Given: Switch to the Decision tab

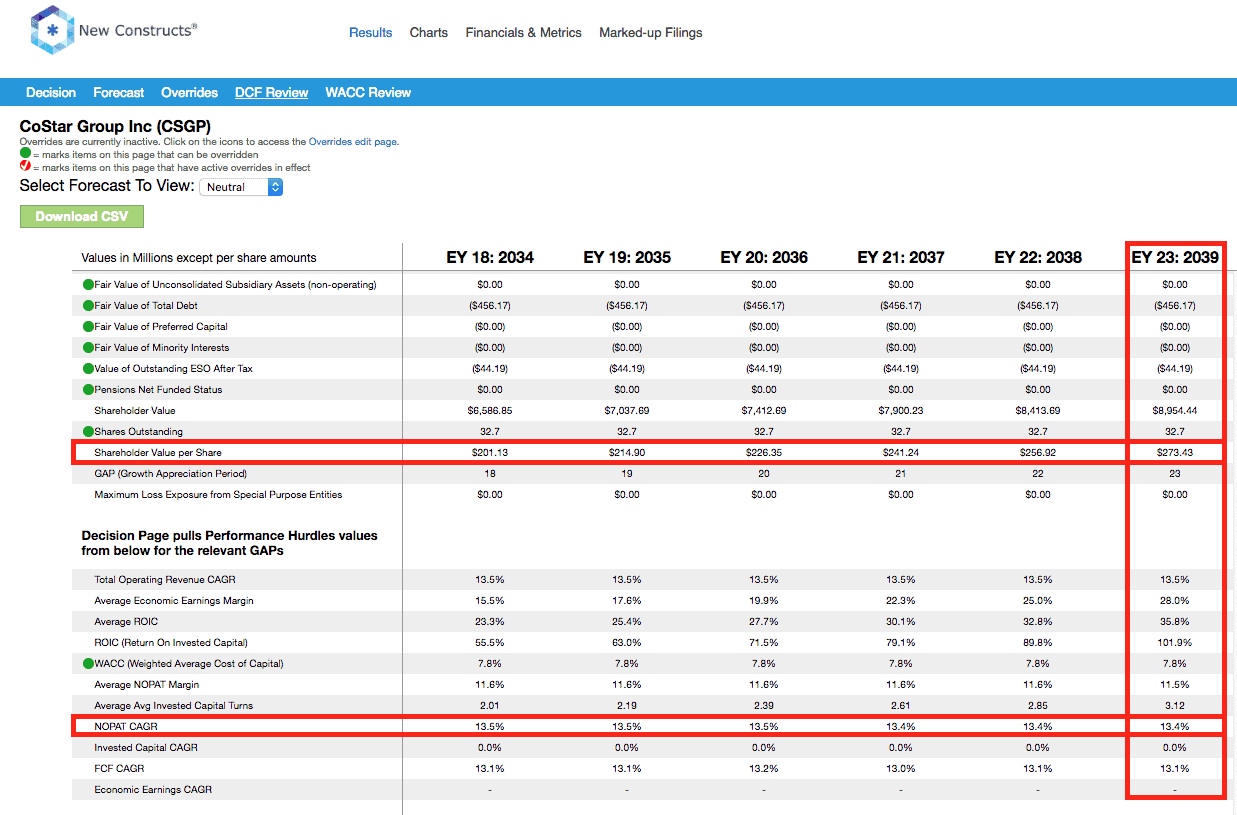Looking at the screenshot, I should [x=51, y=93].
